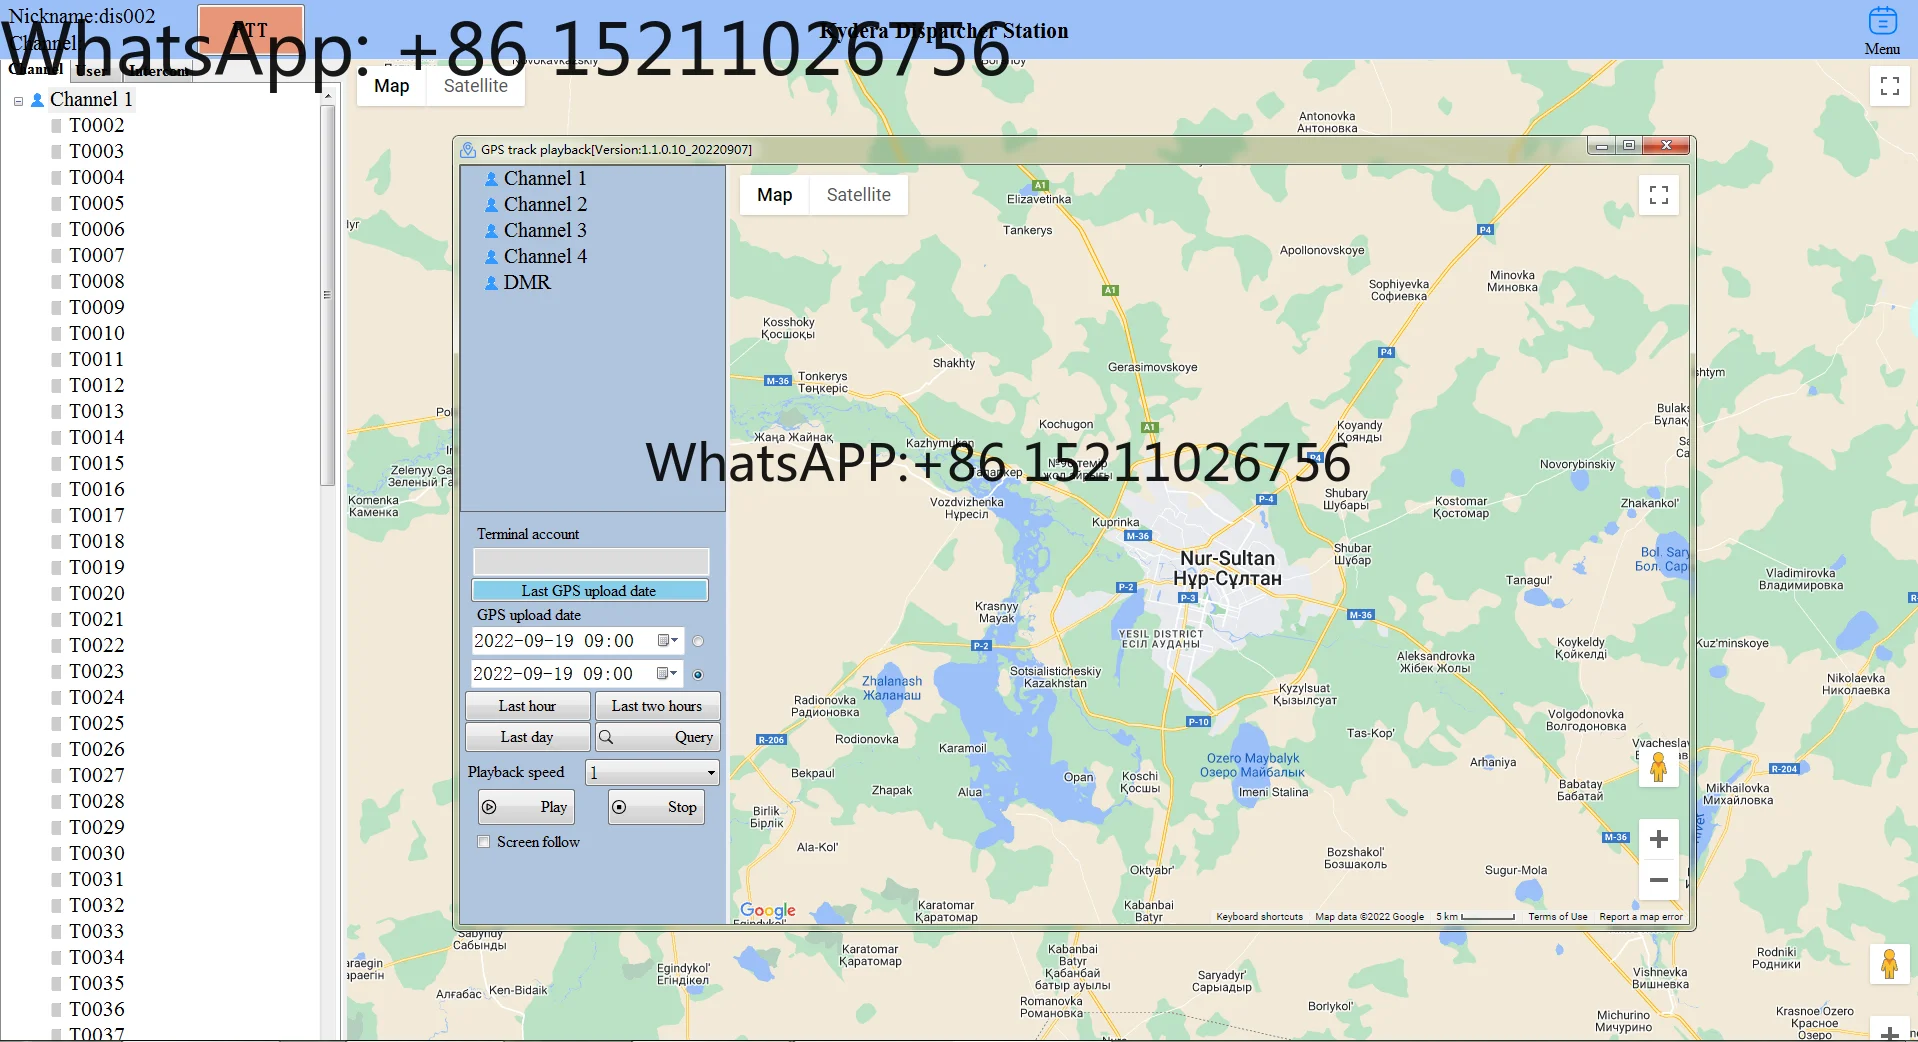Click the Street View pegman on main map
The height and width of the screenshot is (1042, 1918).
(x=1889, y=965)
